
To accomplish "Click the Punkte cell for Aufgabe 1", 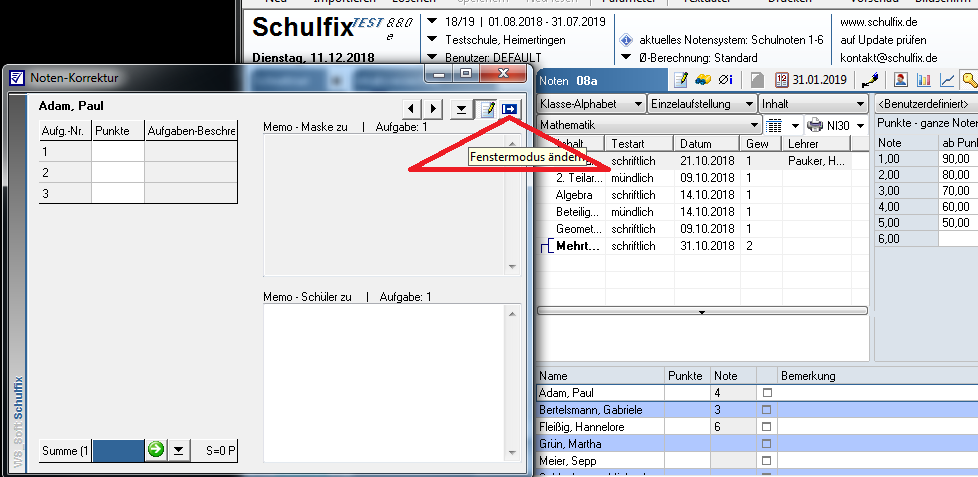I will point(118,152).
